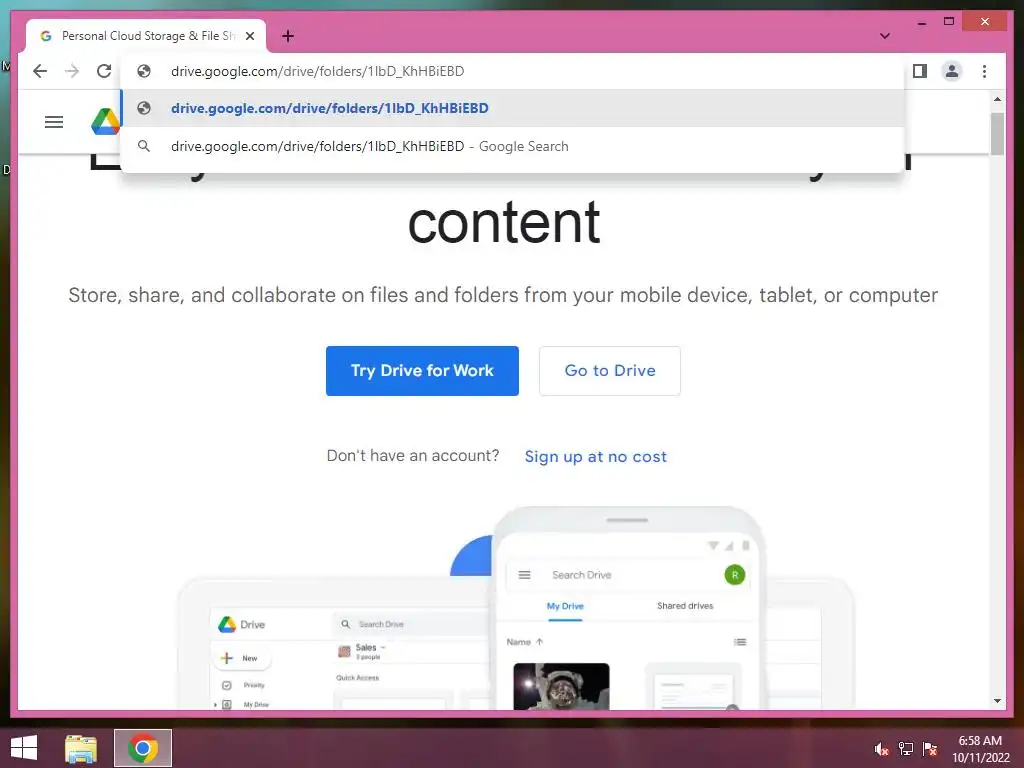Image resolution: width=1024 pixels, height=768 pixels.
Task: Open the Sign up at no cost link
Action: coord(596,456)
